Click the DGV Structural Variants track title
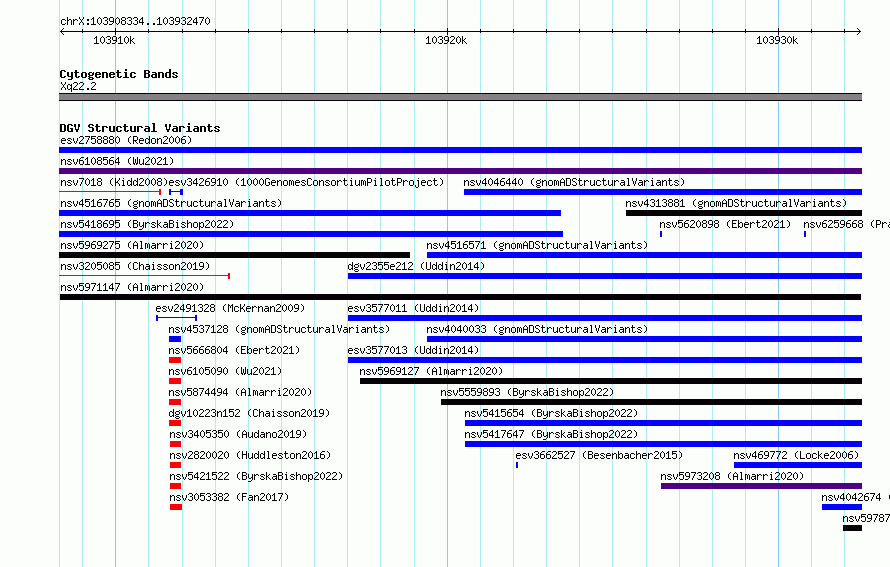The width and height of the screenshot is (890, 567). pos(140,128)
